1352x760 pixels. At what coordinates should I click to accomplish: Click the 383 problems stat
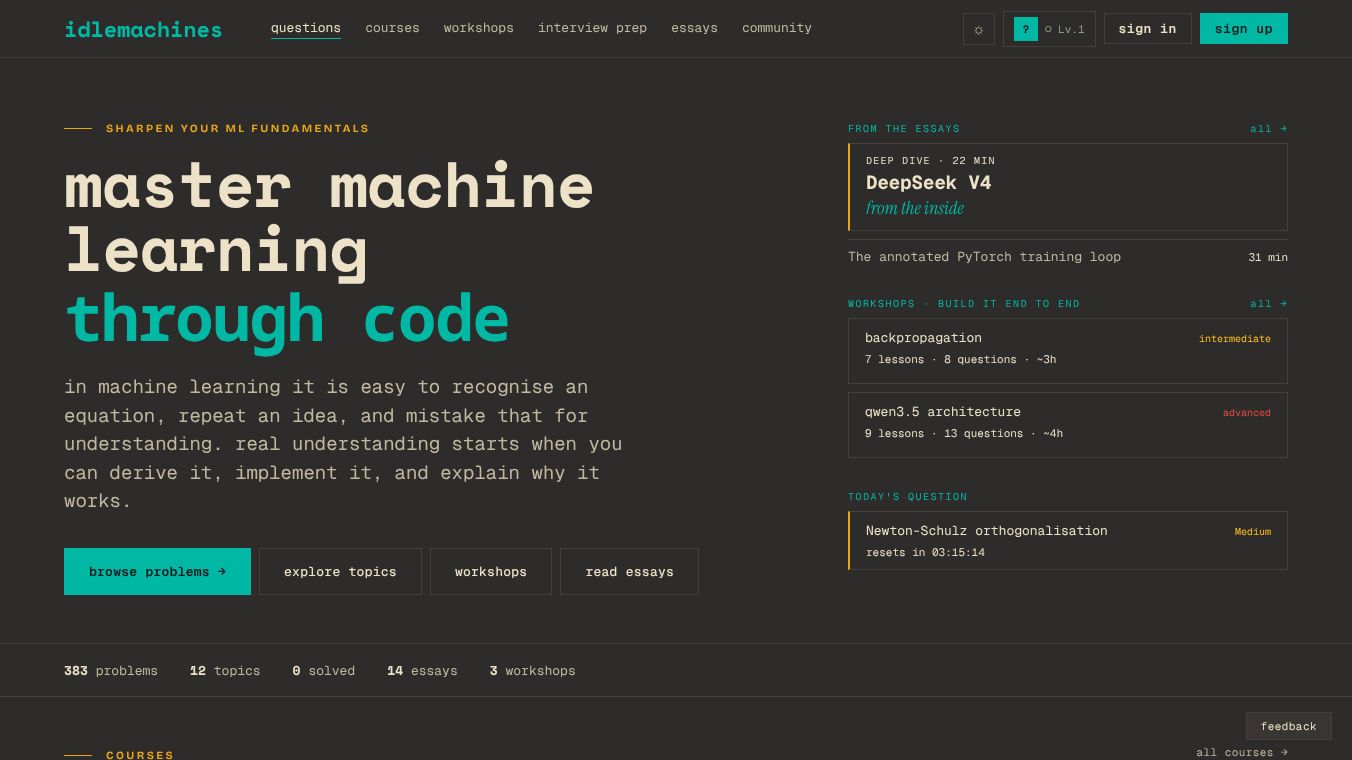click(x=111, y=671)
